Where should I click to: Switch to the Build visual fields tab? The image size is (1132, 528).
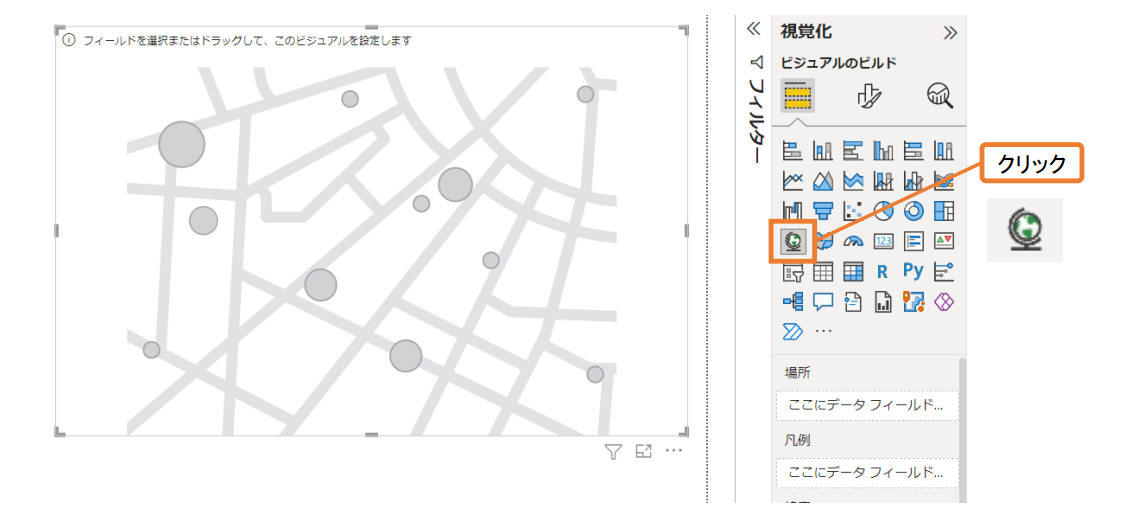coord(797,95)
